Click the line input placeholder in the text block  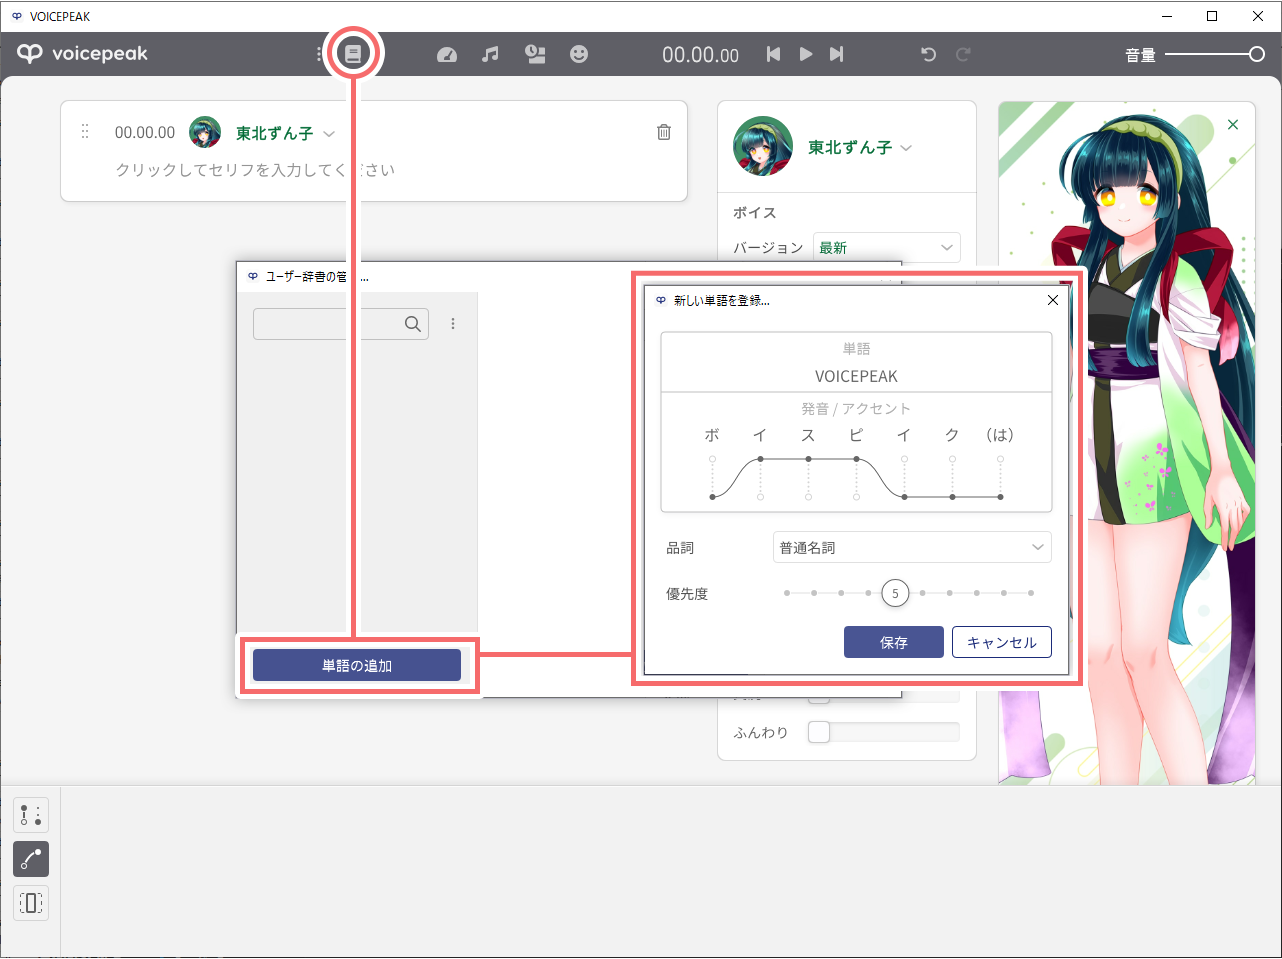[x=255, y=170]
